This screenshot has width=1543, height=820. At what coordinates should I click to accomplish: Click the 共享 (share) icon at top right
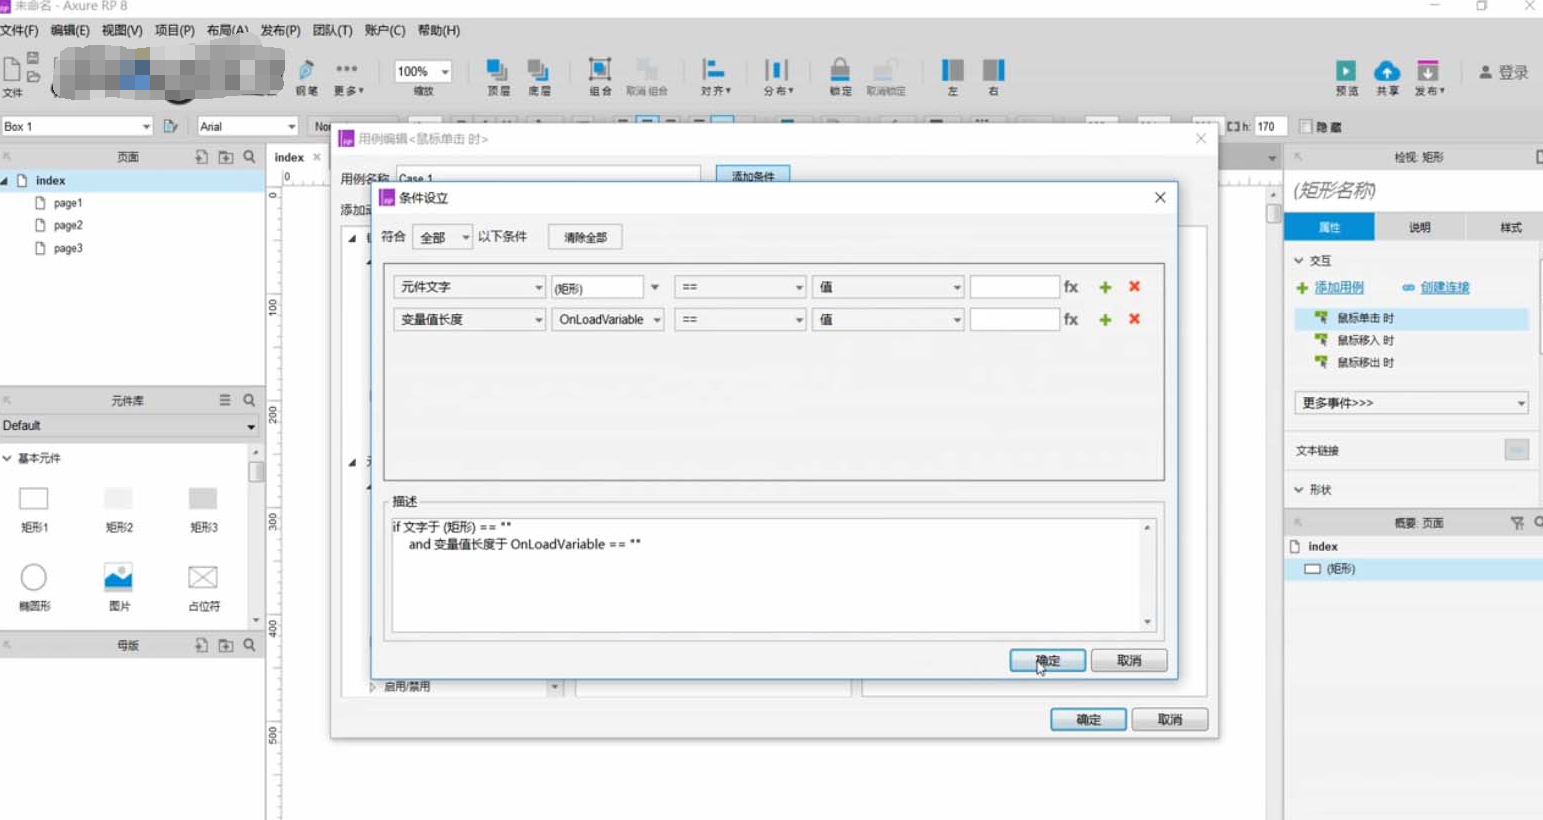[1387, 72]
